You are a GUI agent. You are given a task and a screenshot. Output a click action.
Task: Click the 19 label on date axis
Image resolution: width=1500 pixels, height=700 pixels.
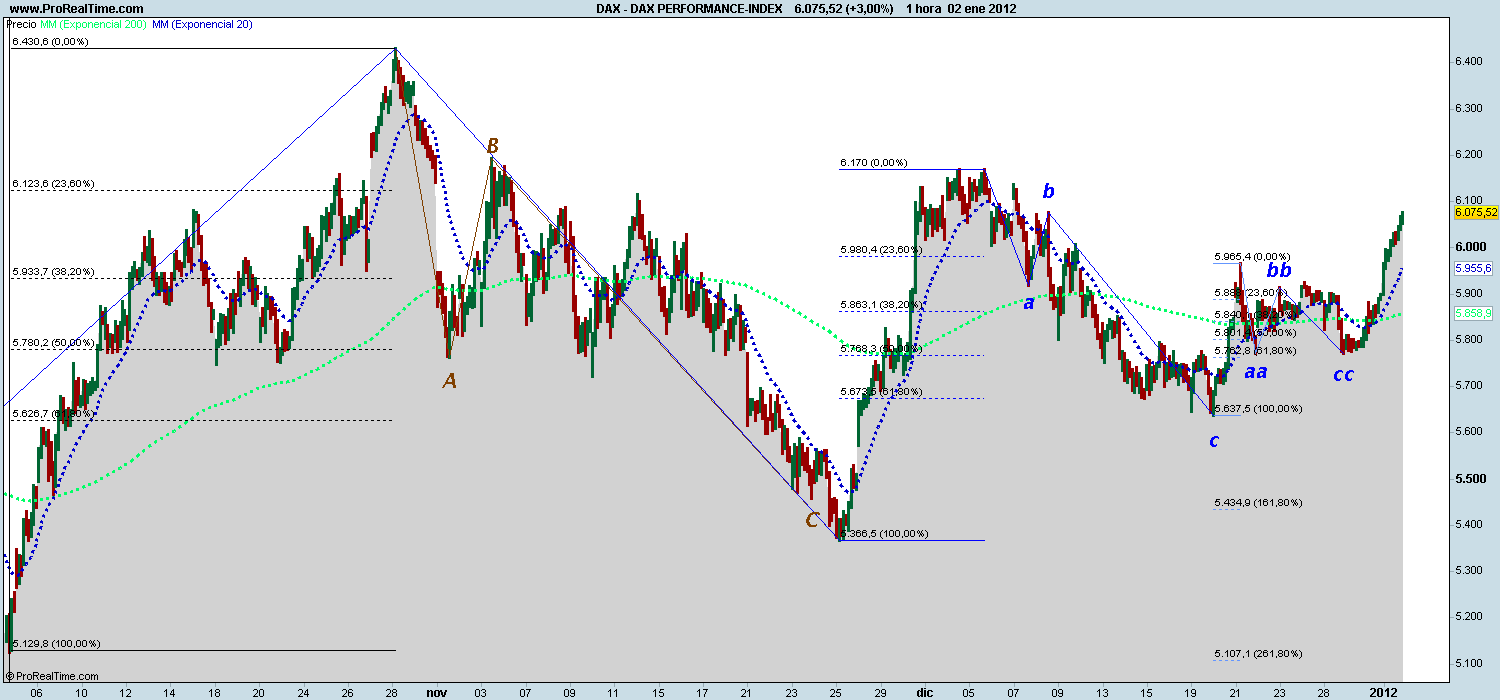click(1189, 691)
